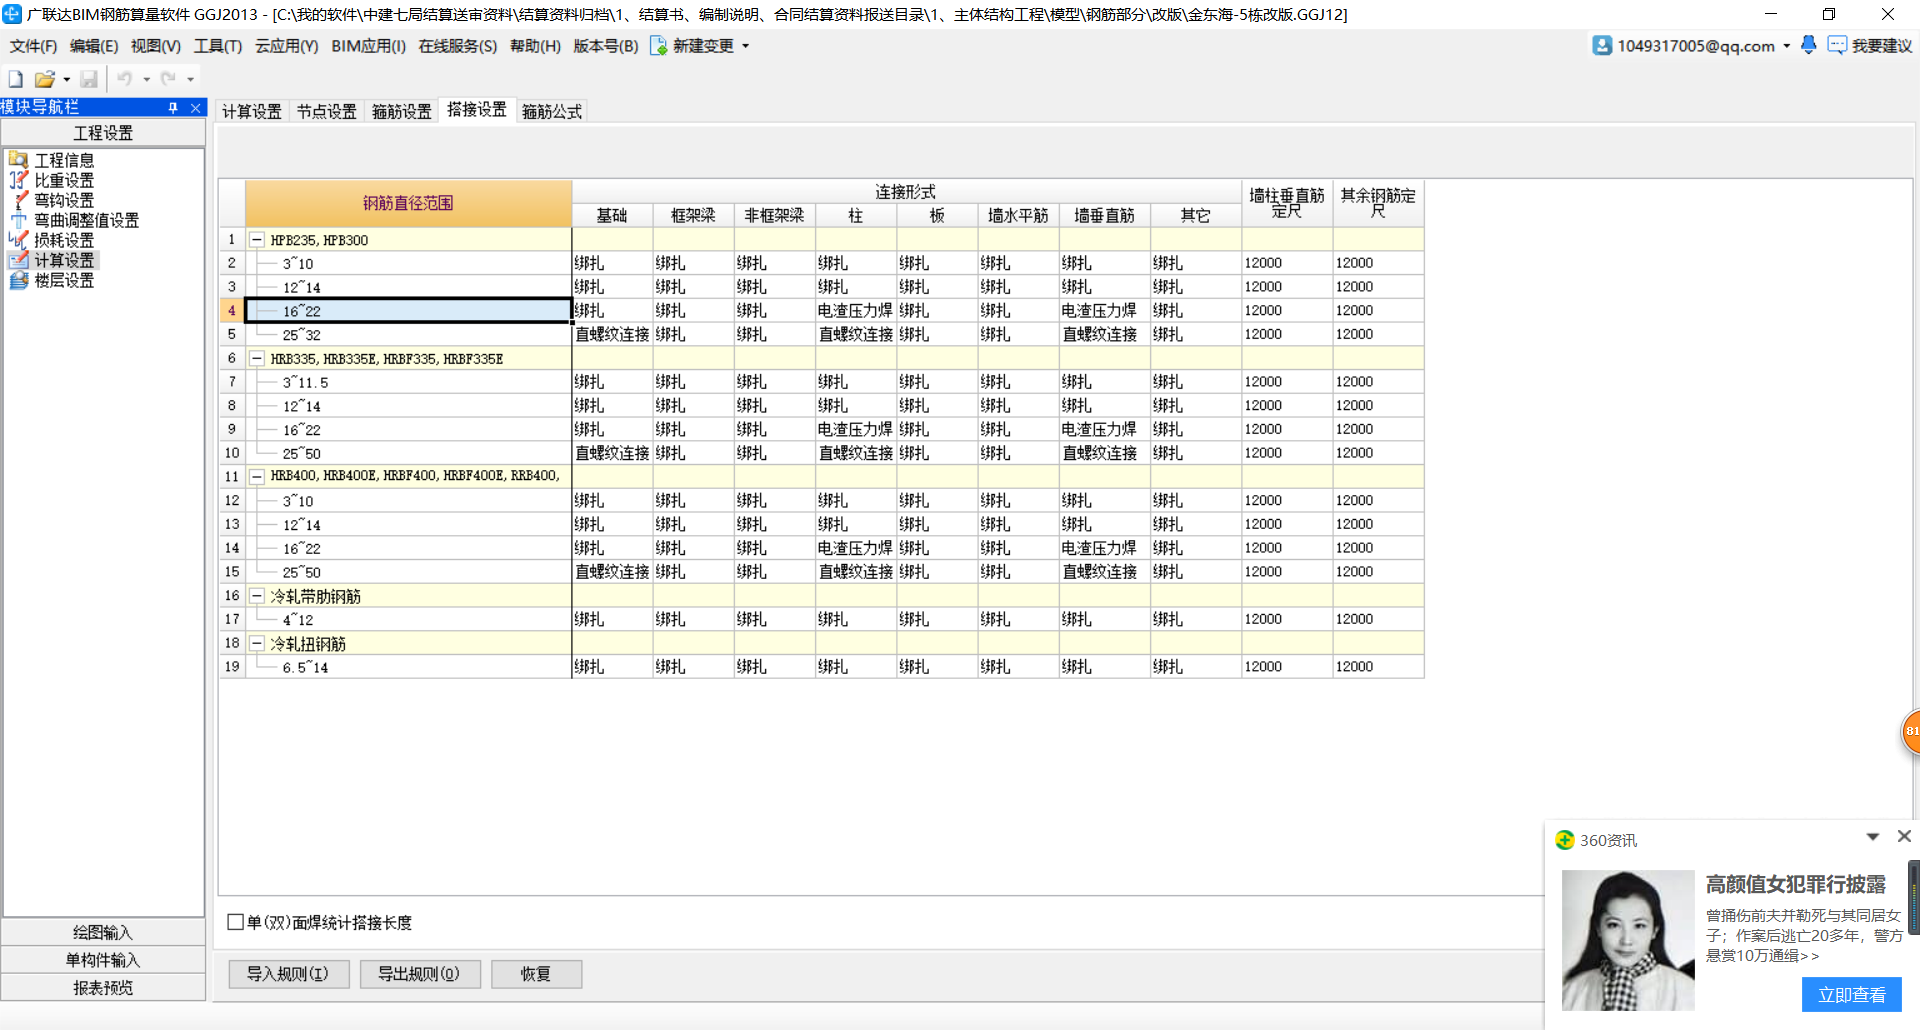Open the Open-file dropdown arrow
The width and height of the screenshot is (1920, 1030).
tap(66, 79)
